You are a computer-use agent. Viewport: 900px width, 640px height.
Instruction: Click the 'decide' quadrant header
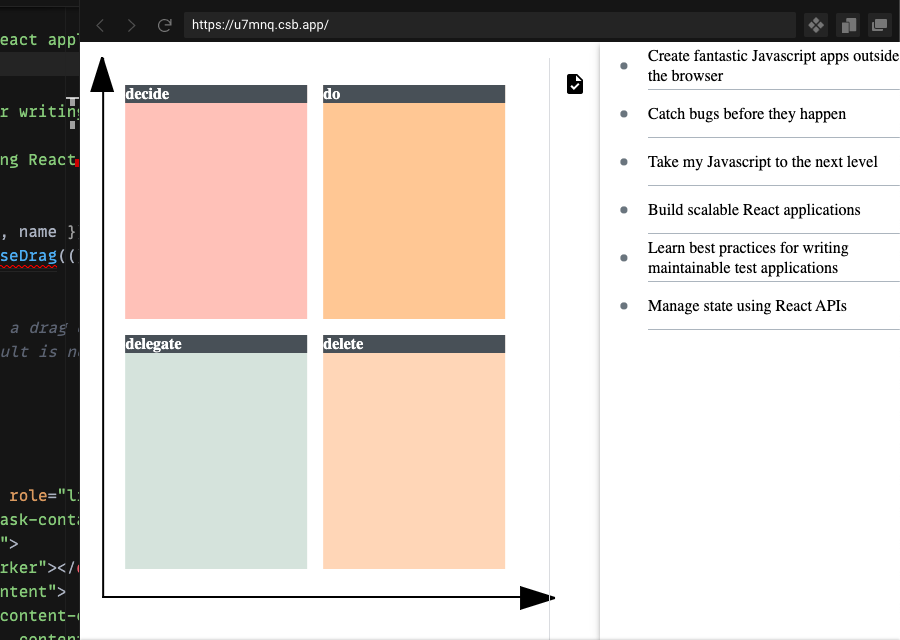coord(216,94)
